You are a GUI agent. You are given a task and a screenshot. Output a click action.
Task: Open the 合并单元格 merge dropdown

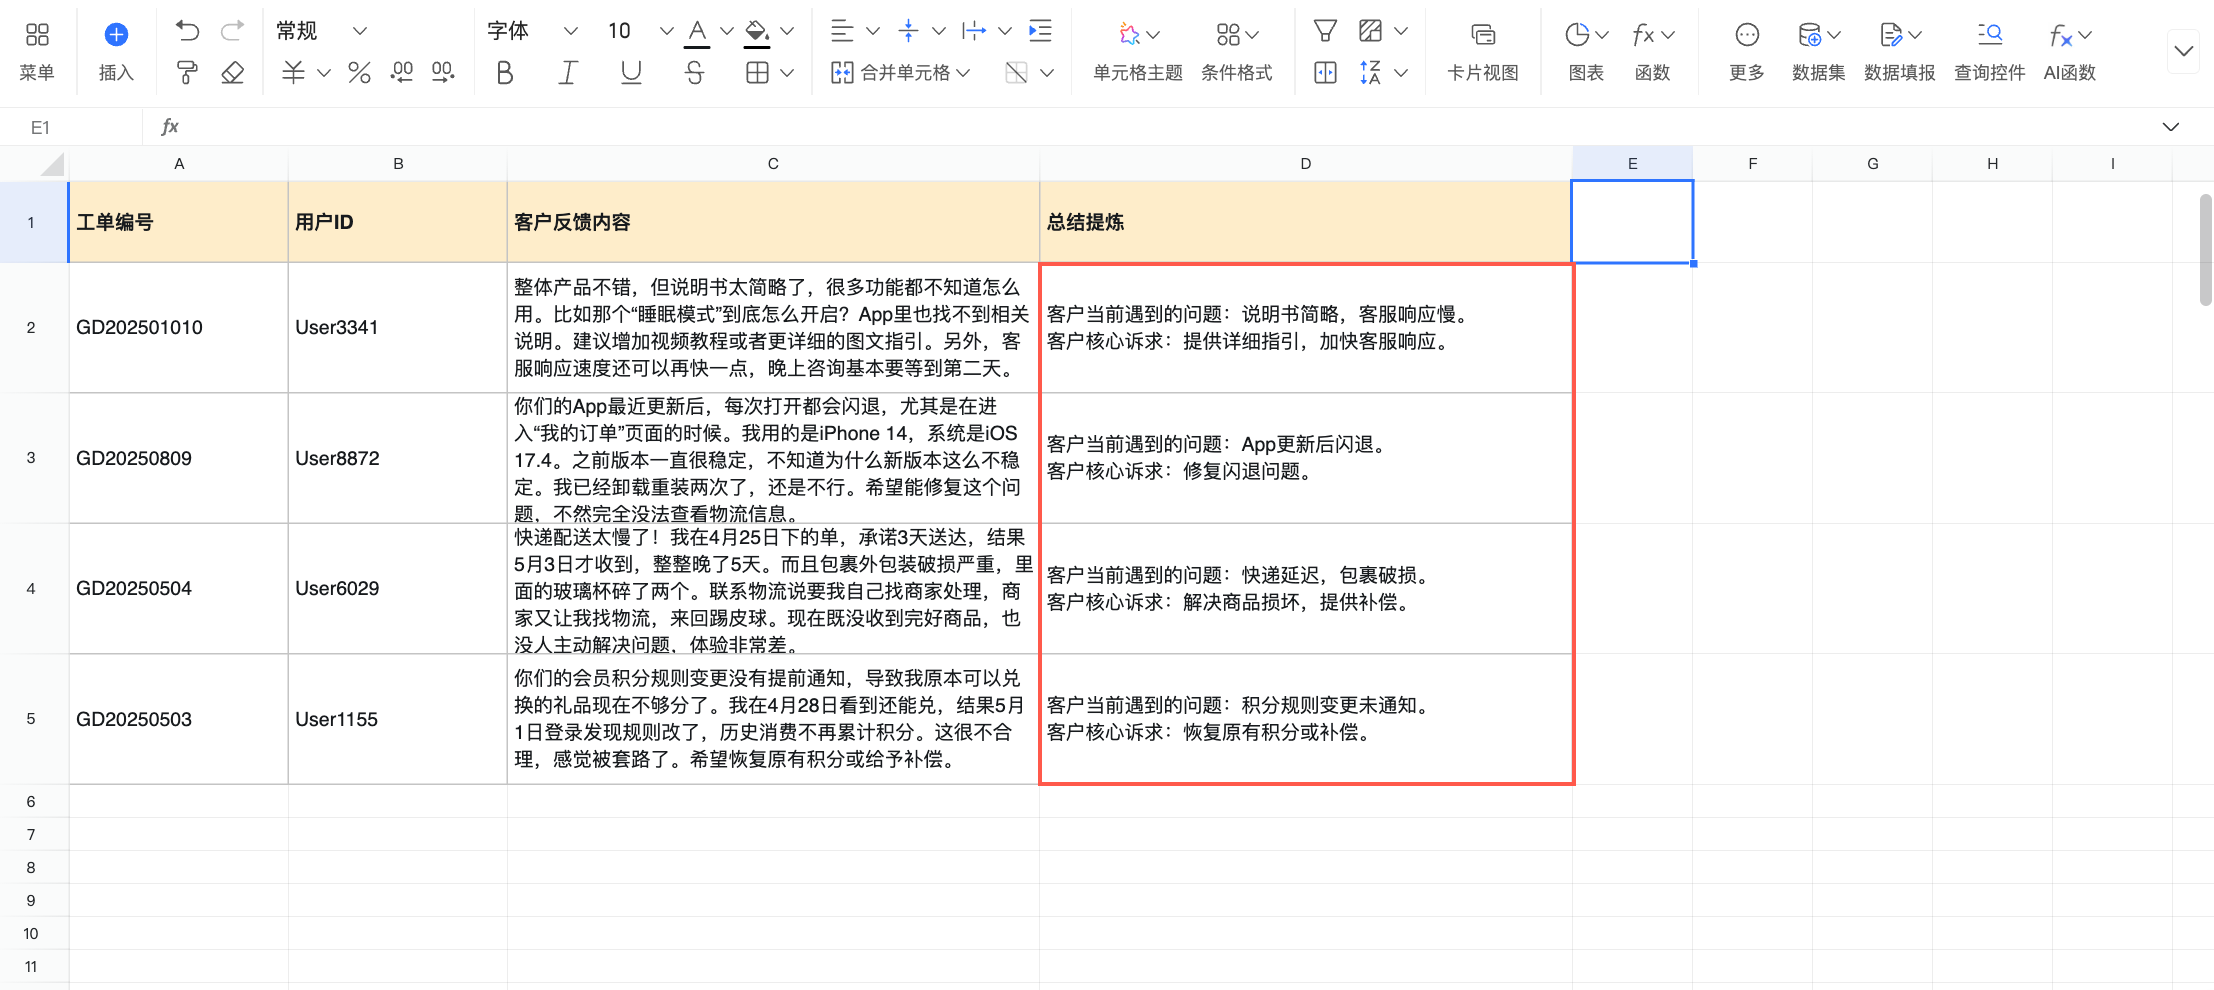click(901, 72)
